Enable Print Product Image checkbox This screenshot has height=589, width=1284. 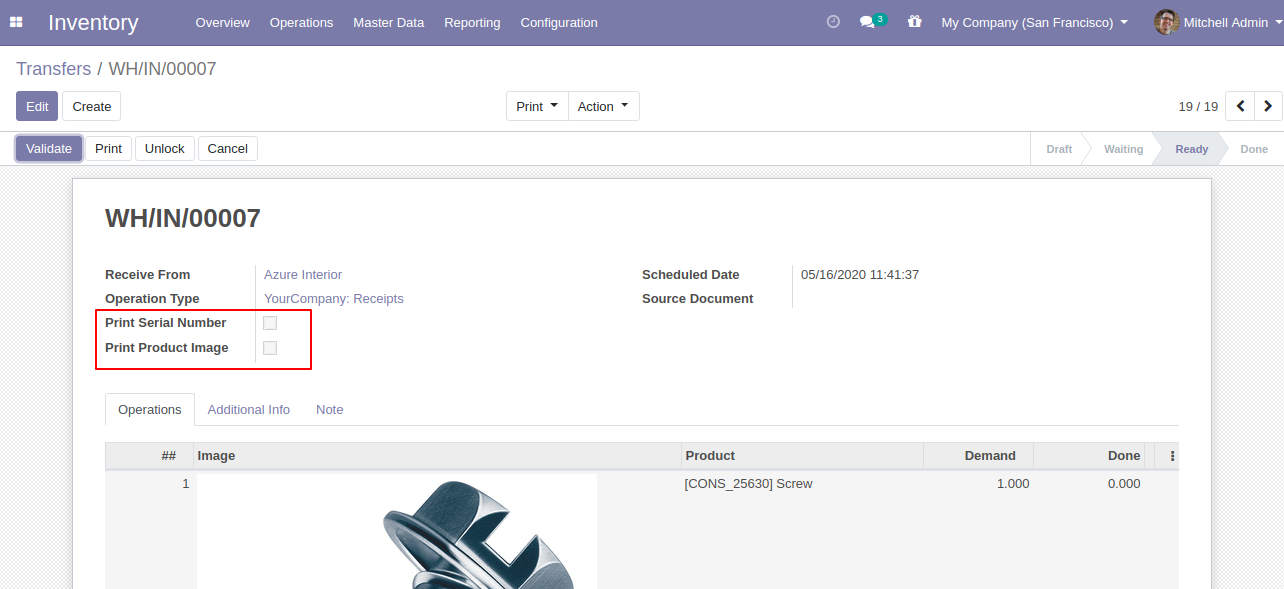(270, 348)
